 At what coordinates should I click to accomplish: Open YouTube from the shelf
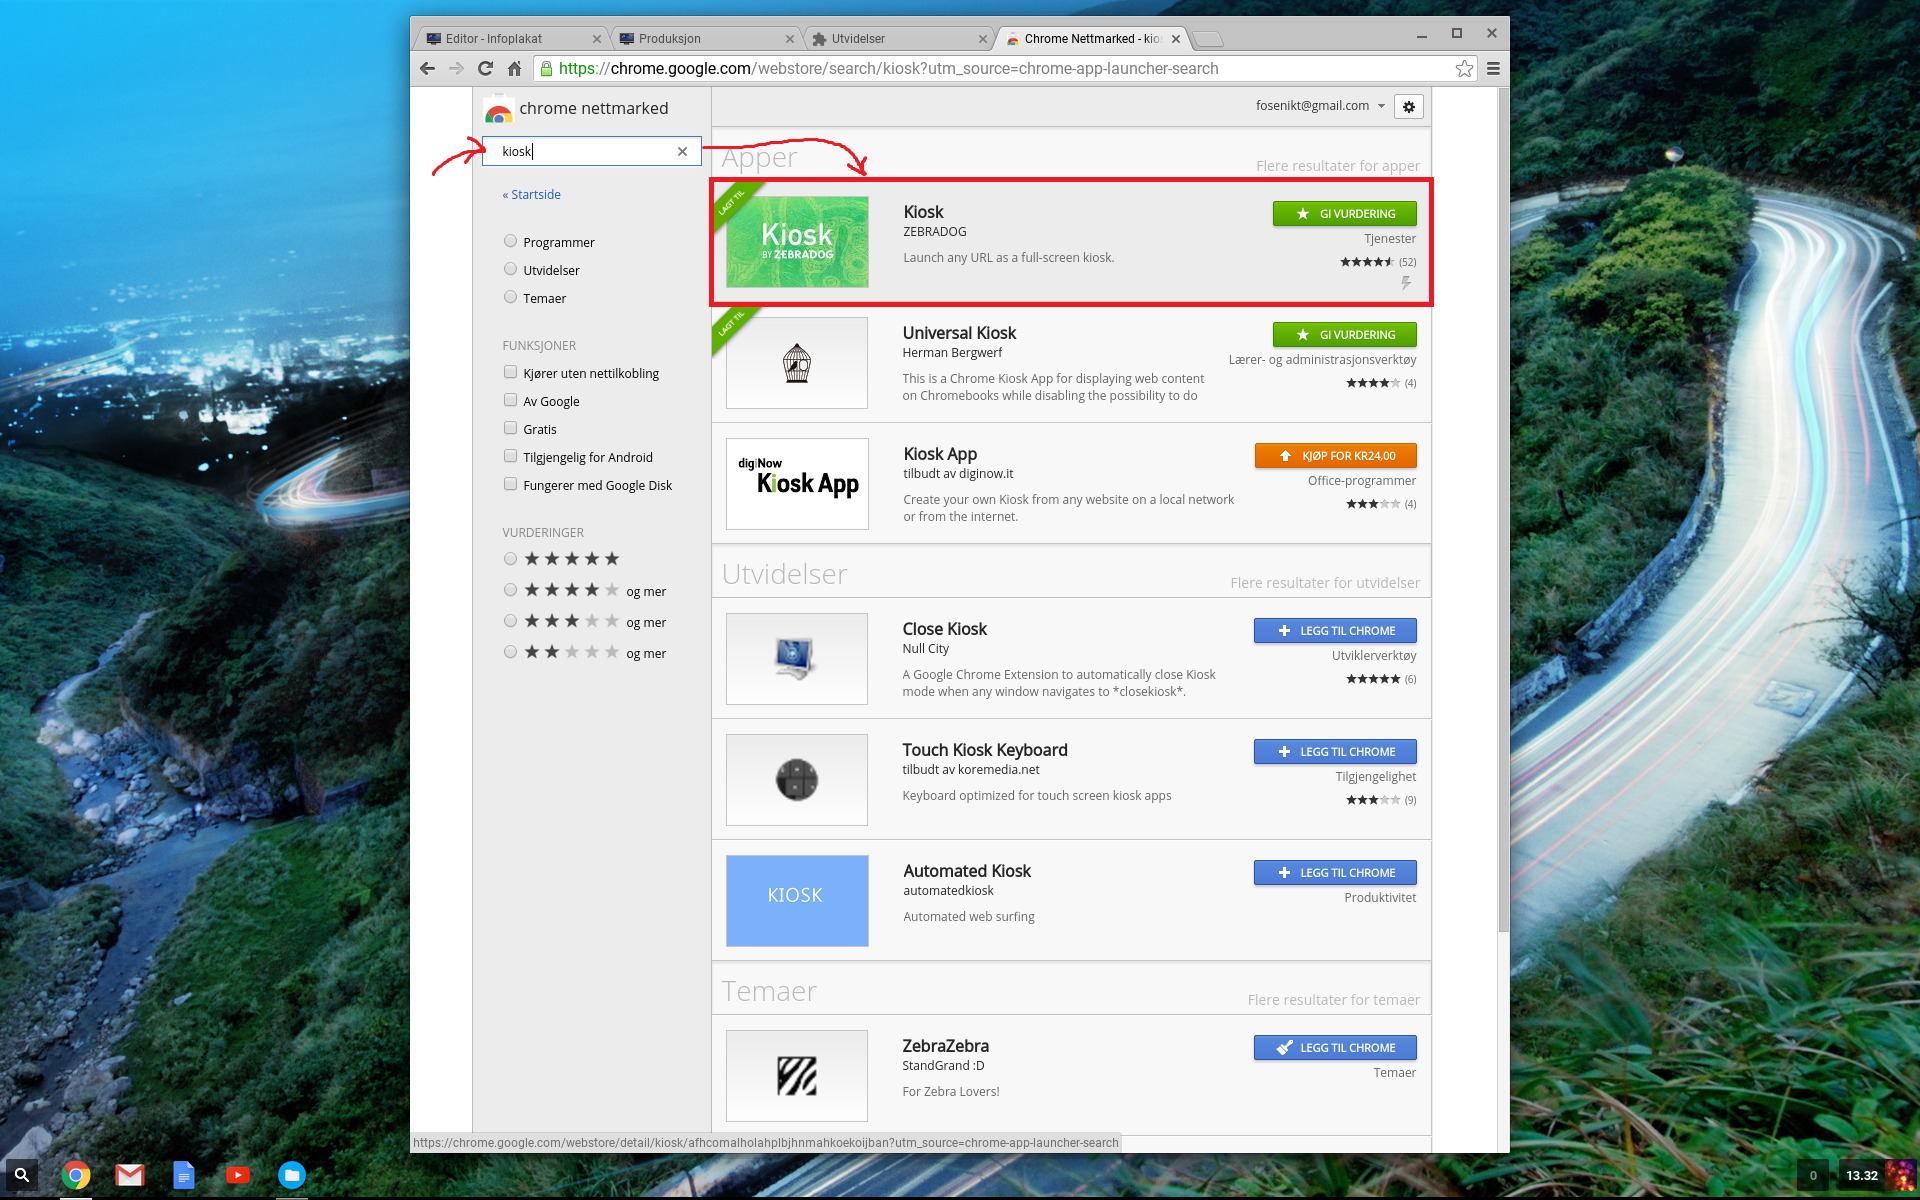(238, 1175)
